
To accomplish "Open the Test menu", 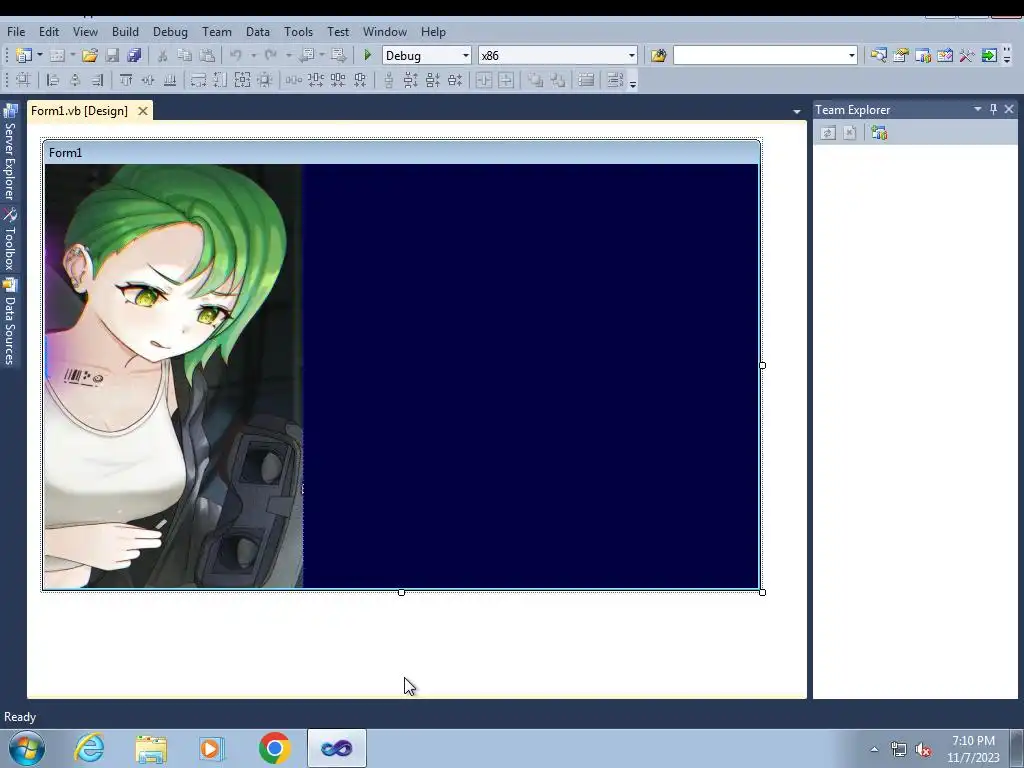I will pos(338,31).
